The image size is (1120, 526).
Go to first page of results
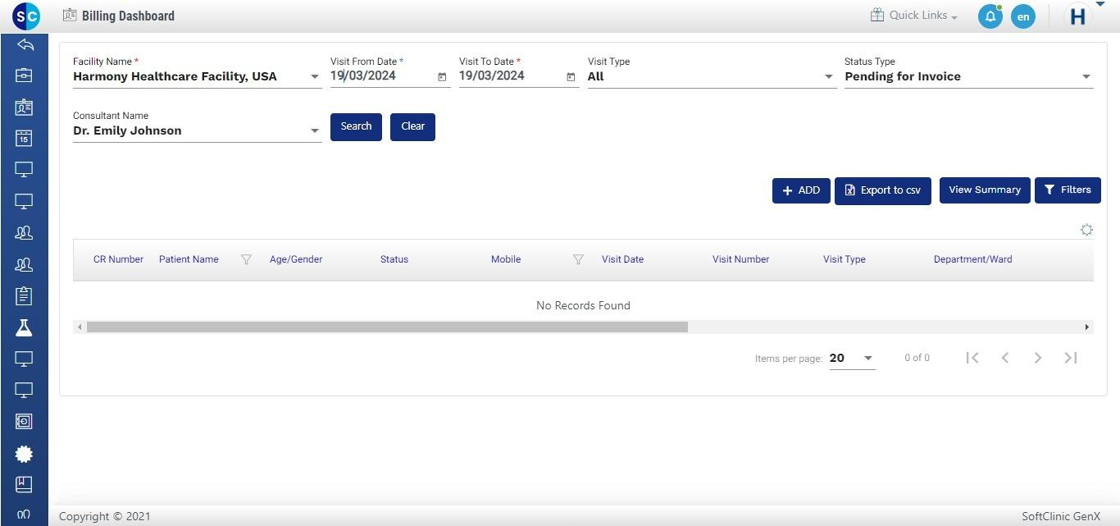point(972,358)
